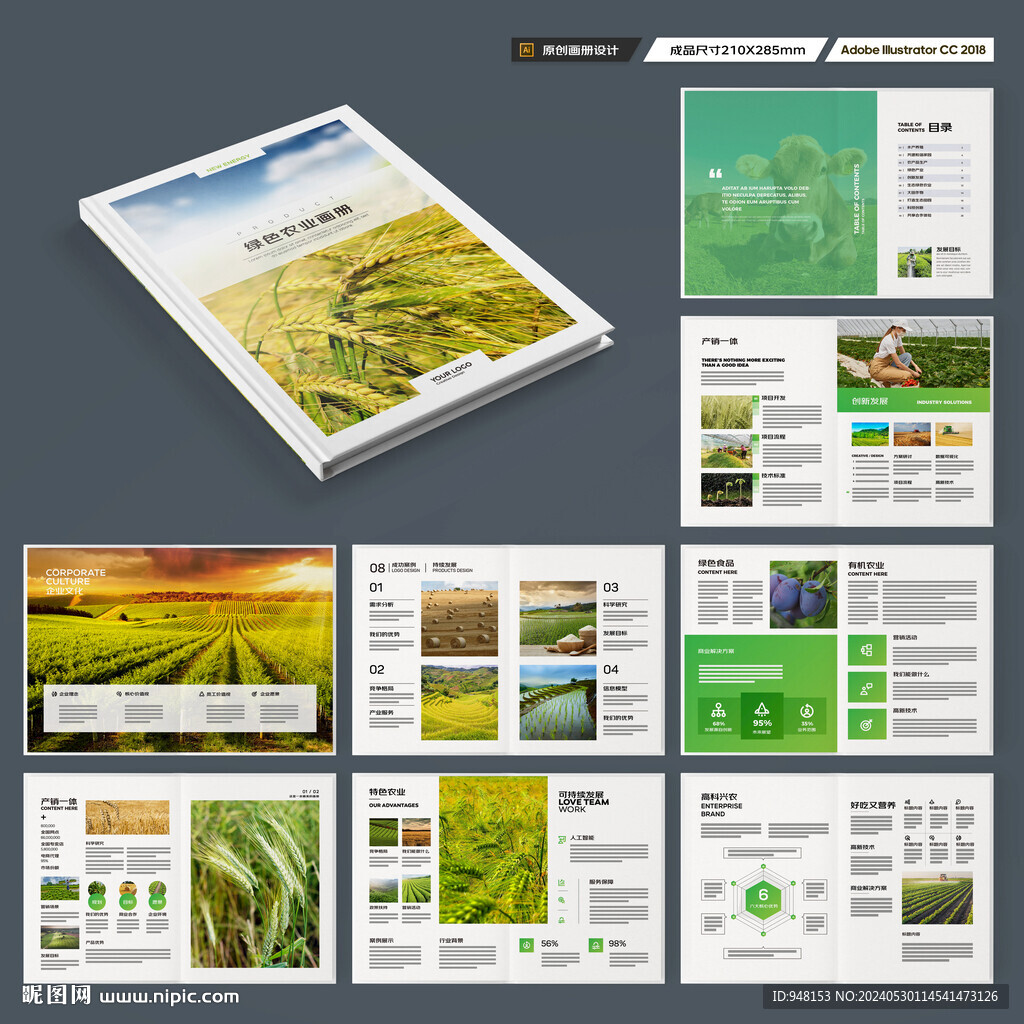Viewport: 1024px width, 1024px height.
Task: Click the seedling photo next to 技术标准
Action: (726, 490)
